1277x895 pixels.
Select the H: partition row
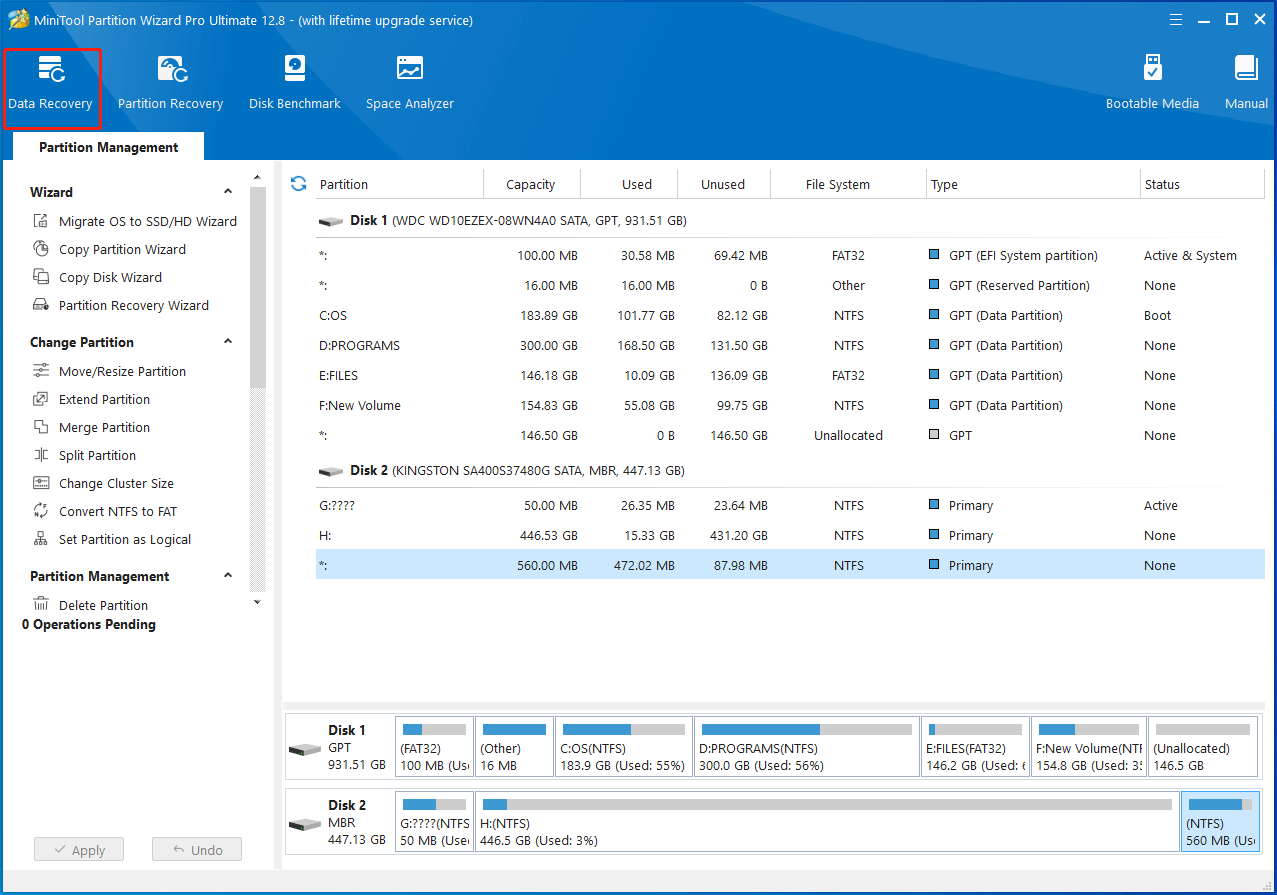(790, 535)
